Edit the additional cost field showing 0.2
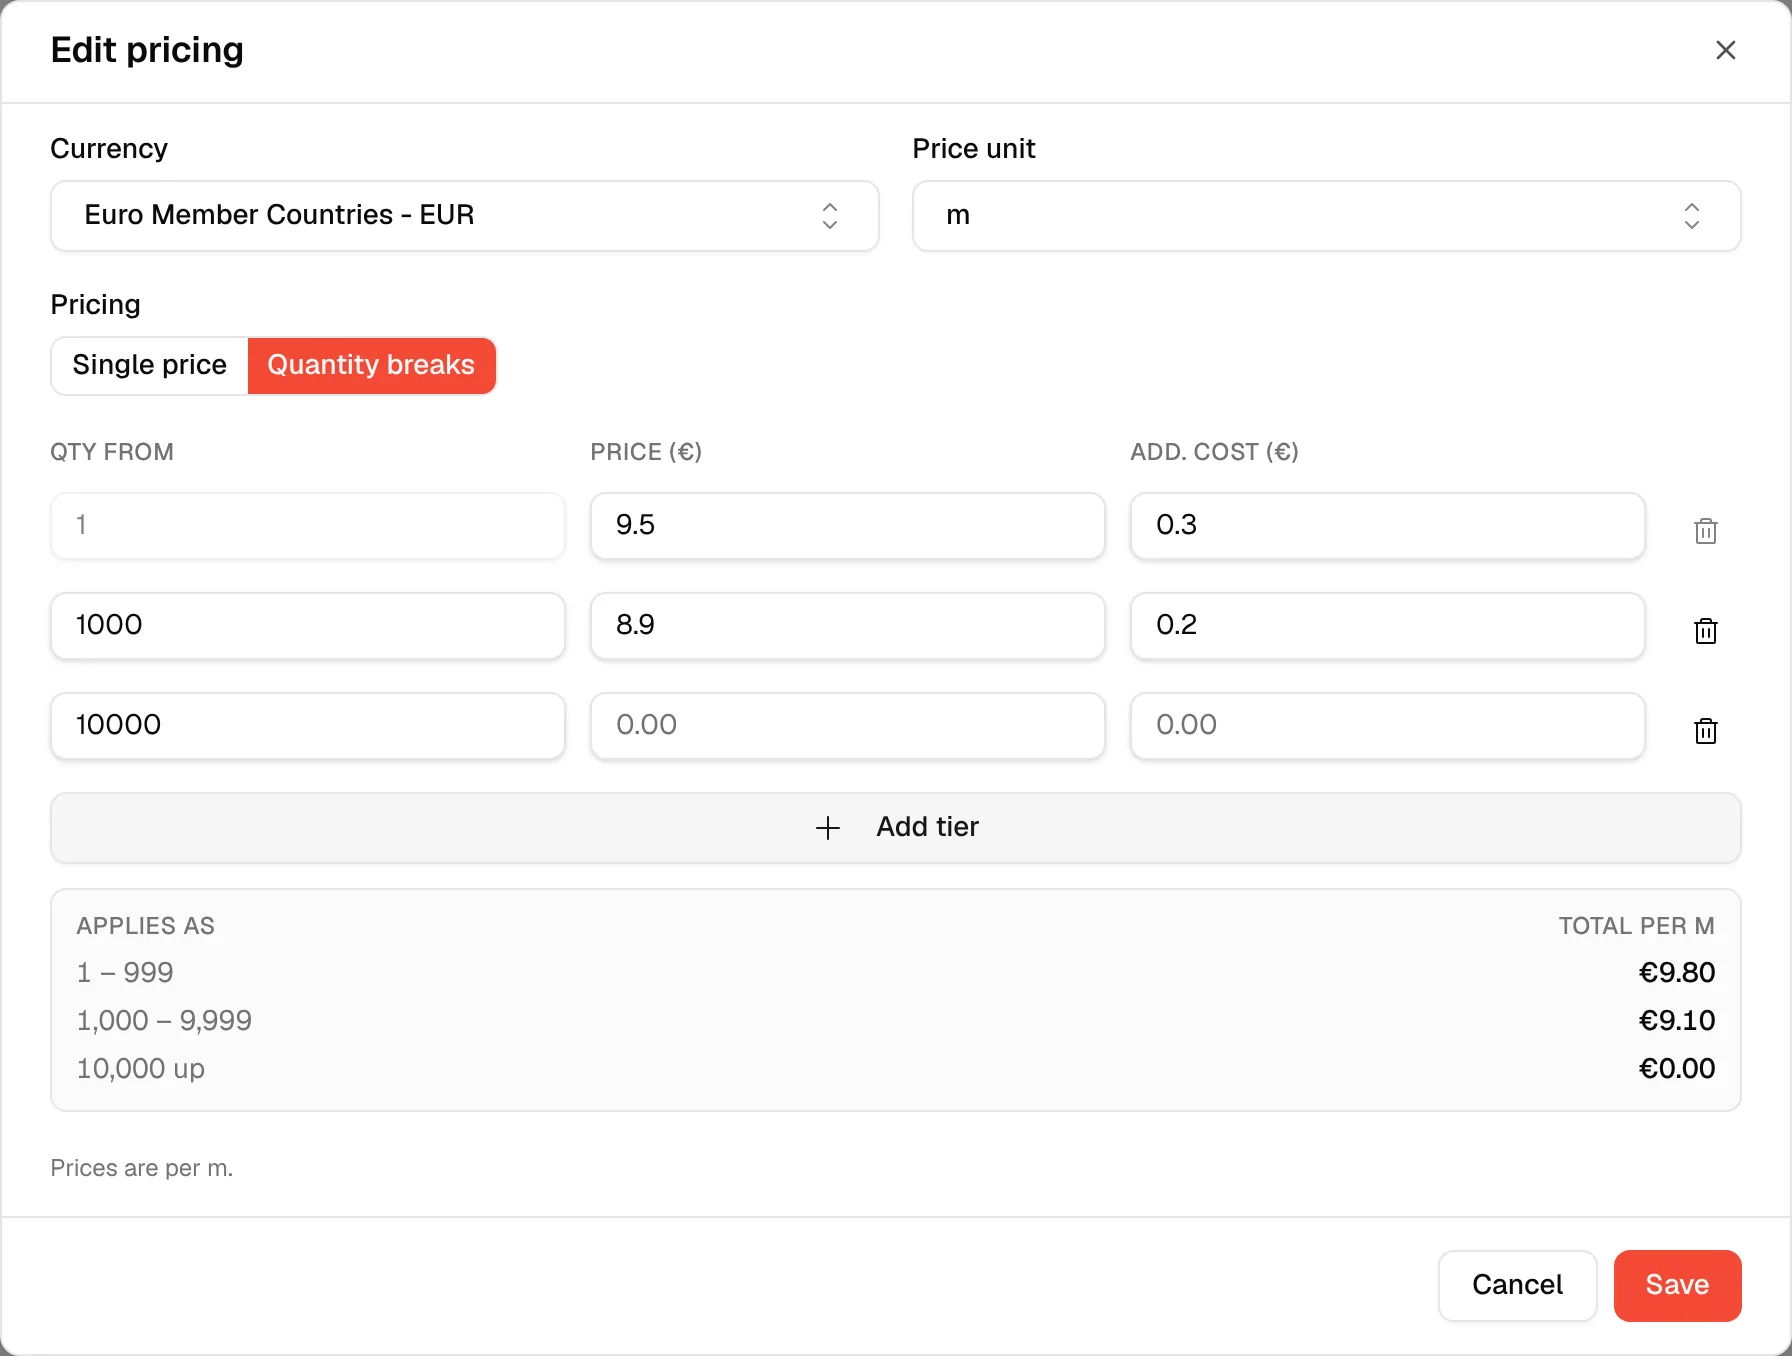Screen dimensions: 1792x1356 click(x=1388, y=625)
